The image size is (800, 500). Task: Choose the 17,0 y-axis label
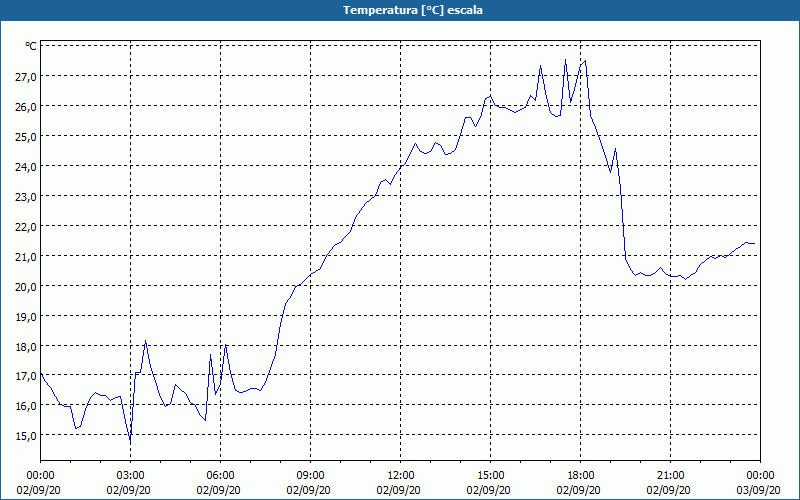coord(26,376)
